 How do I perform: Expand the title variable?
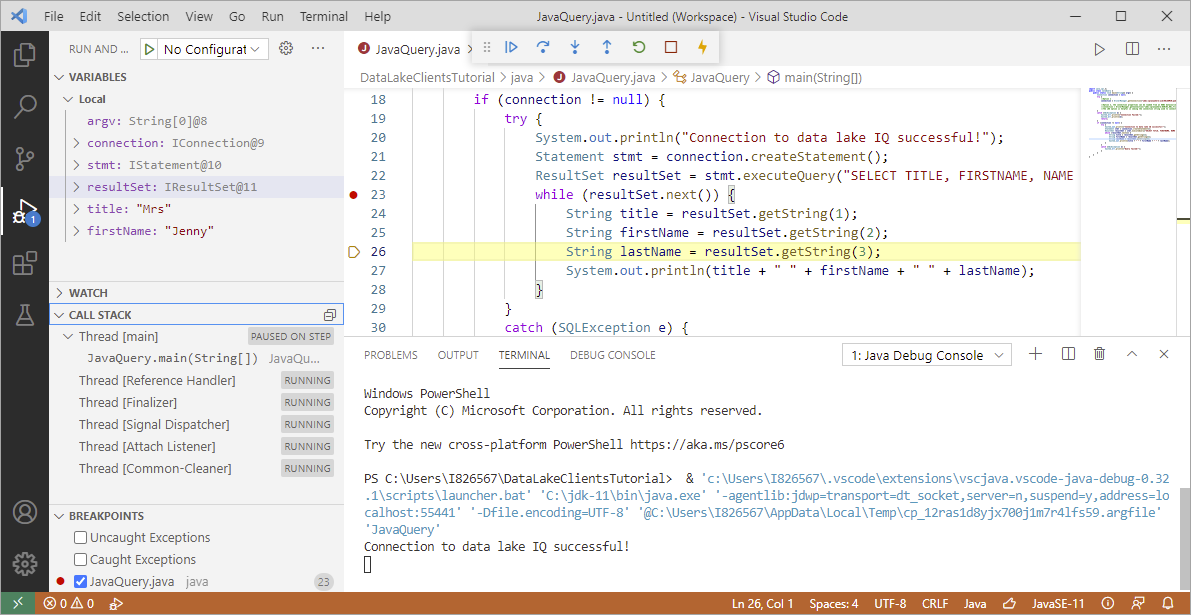tap(76, 210)
